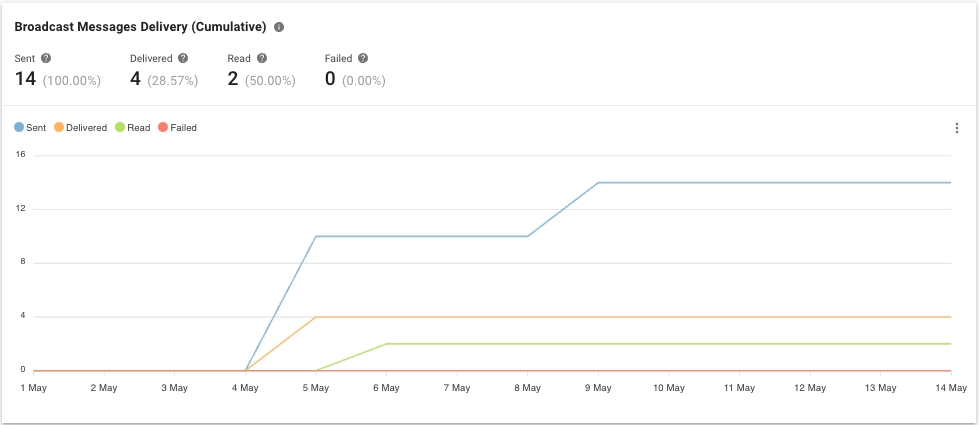Click the orange Delivered legend dot

point(59,128)
